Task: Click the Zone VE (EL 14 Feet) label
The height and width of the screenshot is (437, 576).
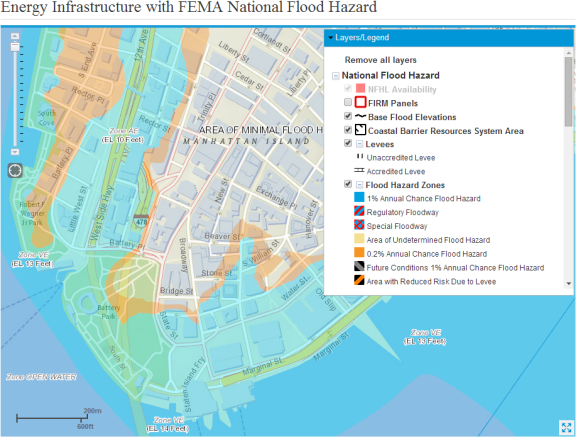Action: click(168, 424)
